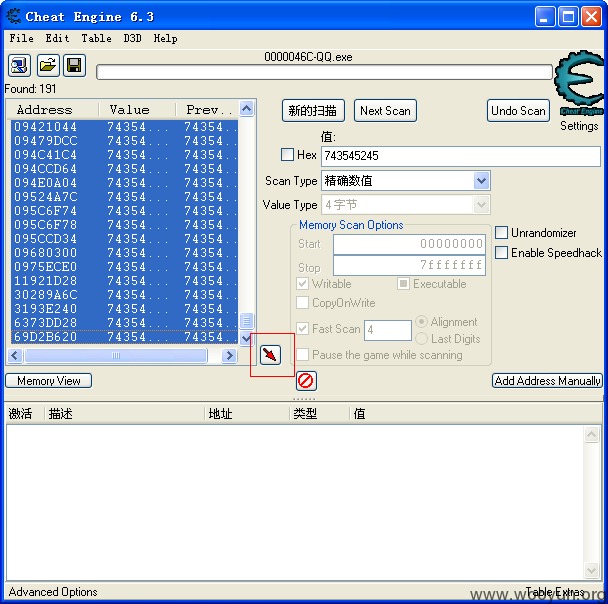Check Enable Speedhack
This screenshot has height=604, width=608.
tap(501, 253)
